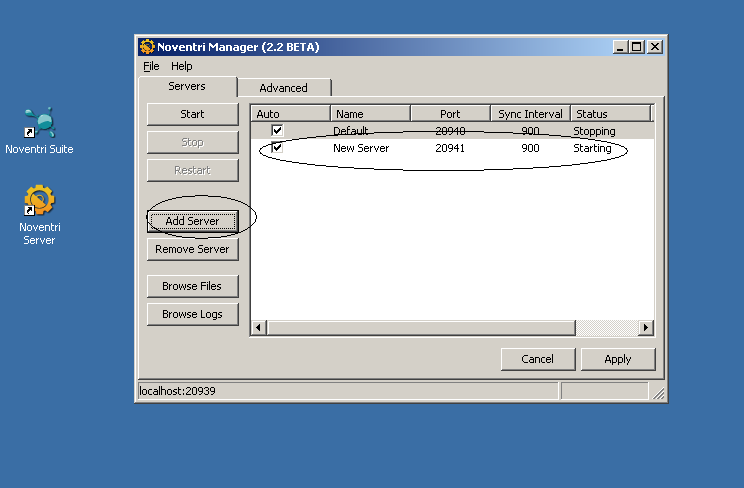744x488 pixels.
Task: Open the Help menu
Action: click(x=182, y=66)
